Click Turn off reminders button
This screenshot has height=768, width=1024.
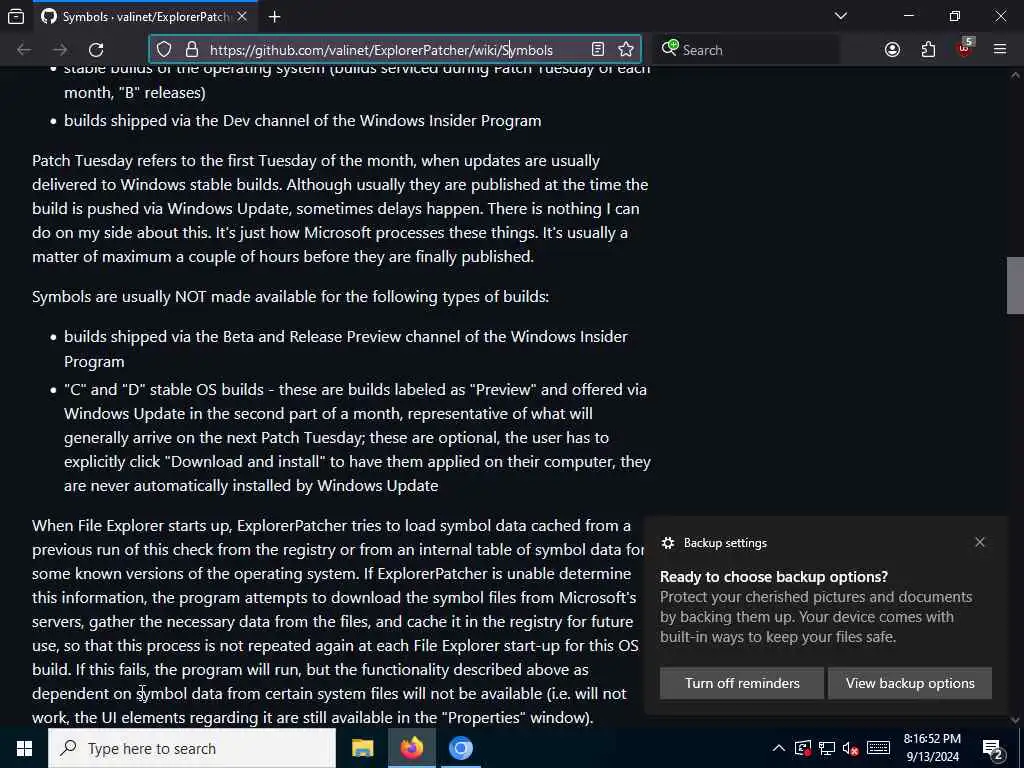point(742,683)
